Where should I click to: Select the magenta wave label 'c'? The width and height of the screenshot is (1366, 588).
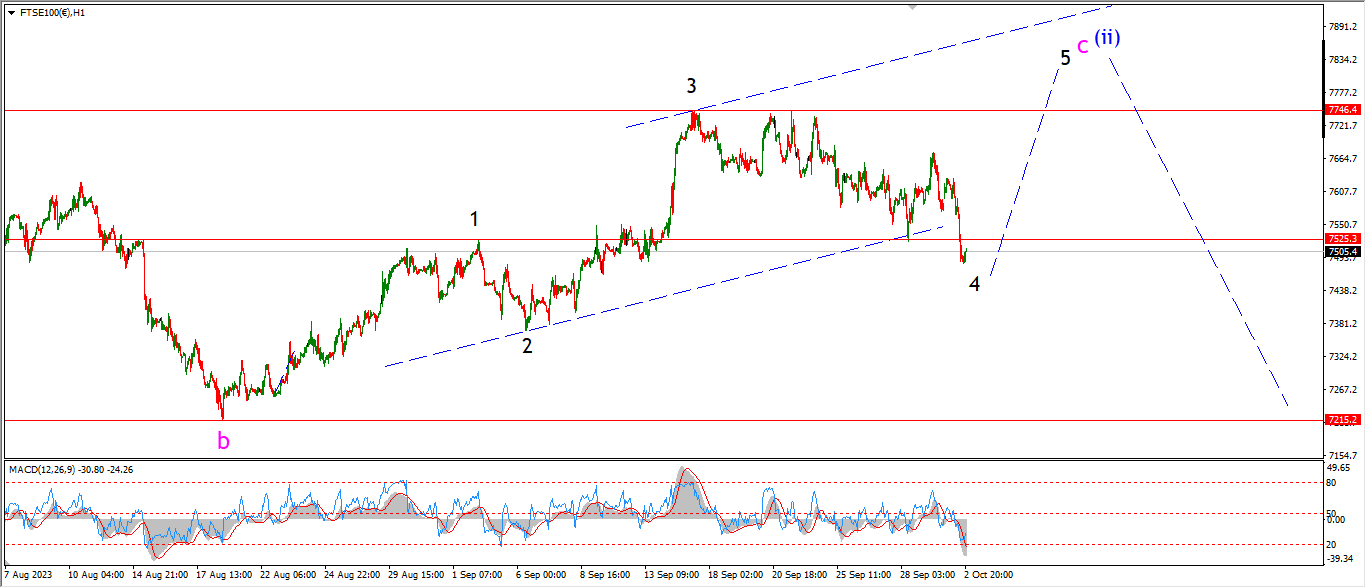click(1082, 46)
